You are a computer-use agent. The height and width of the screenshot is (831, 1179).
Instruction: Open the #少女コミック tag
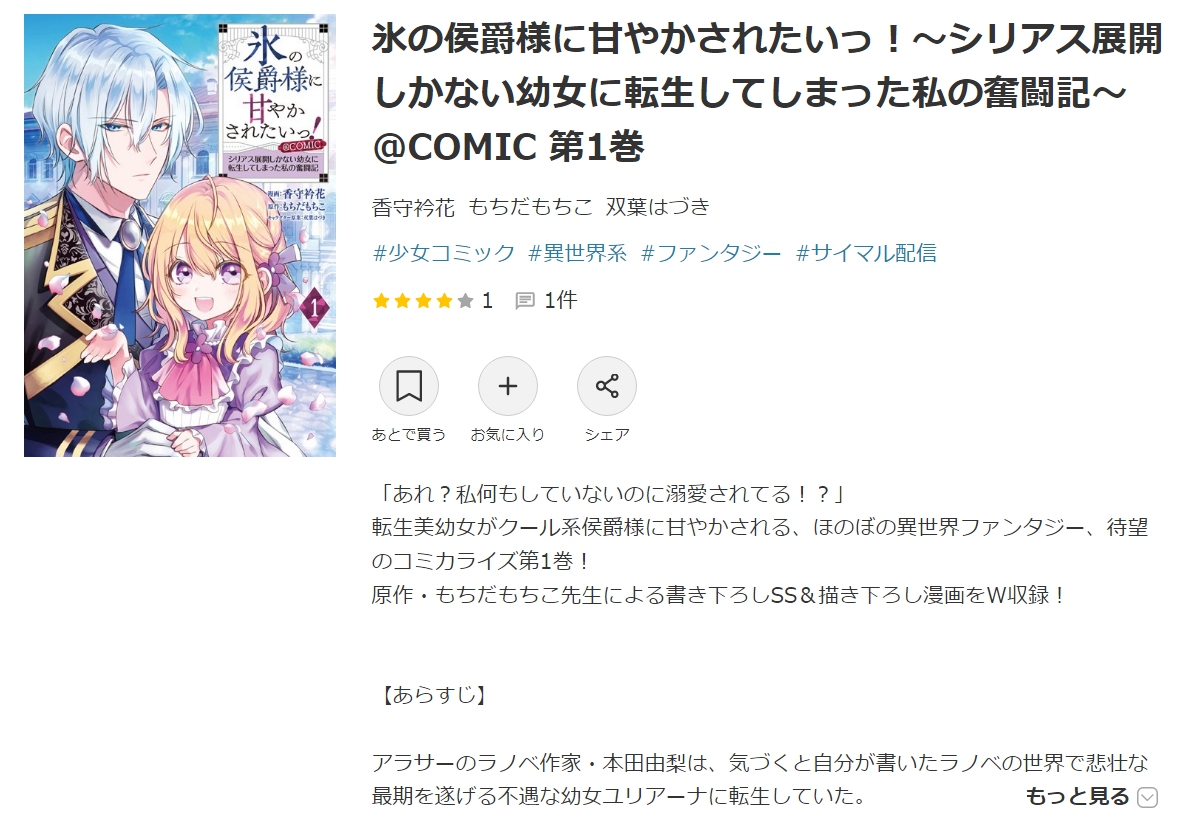(444, 253)
